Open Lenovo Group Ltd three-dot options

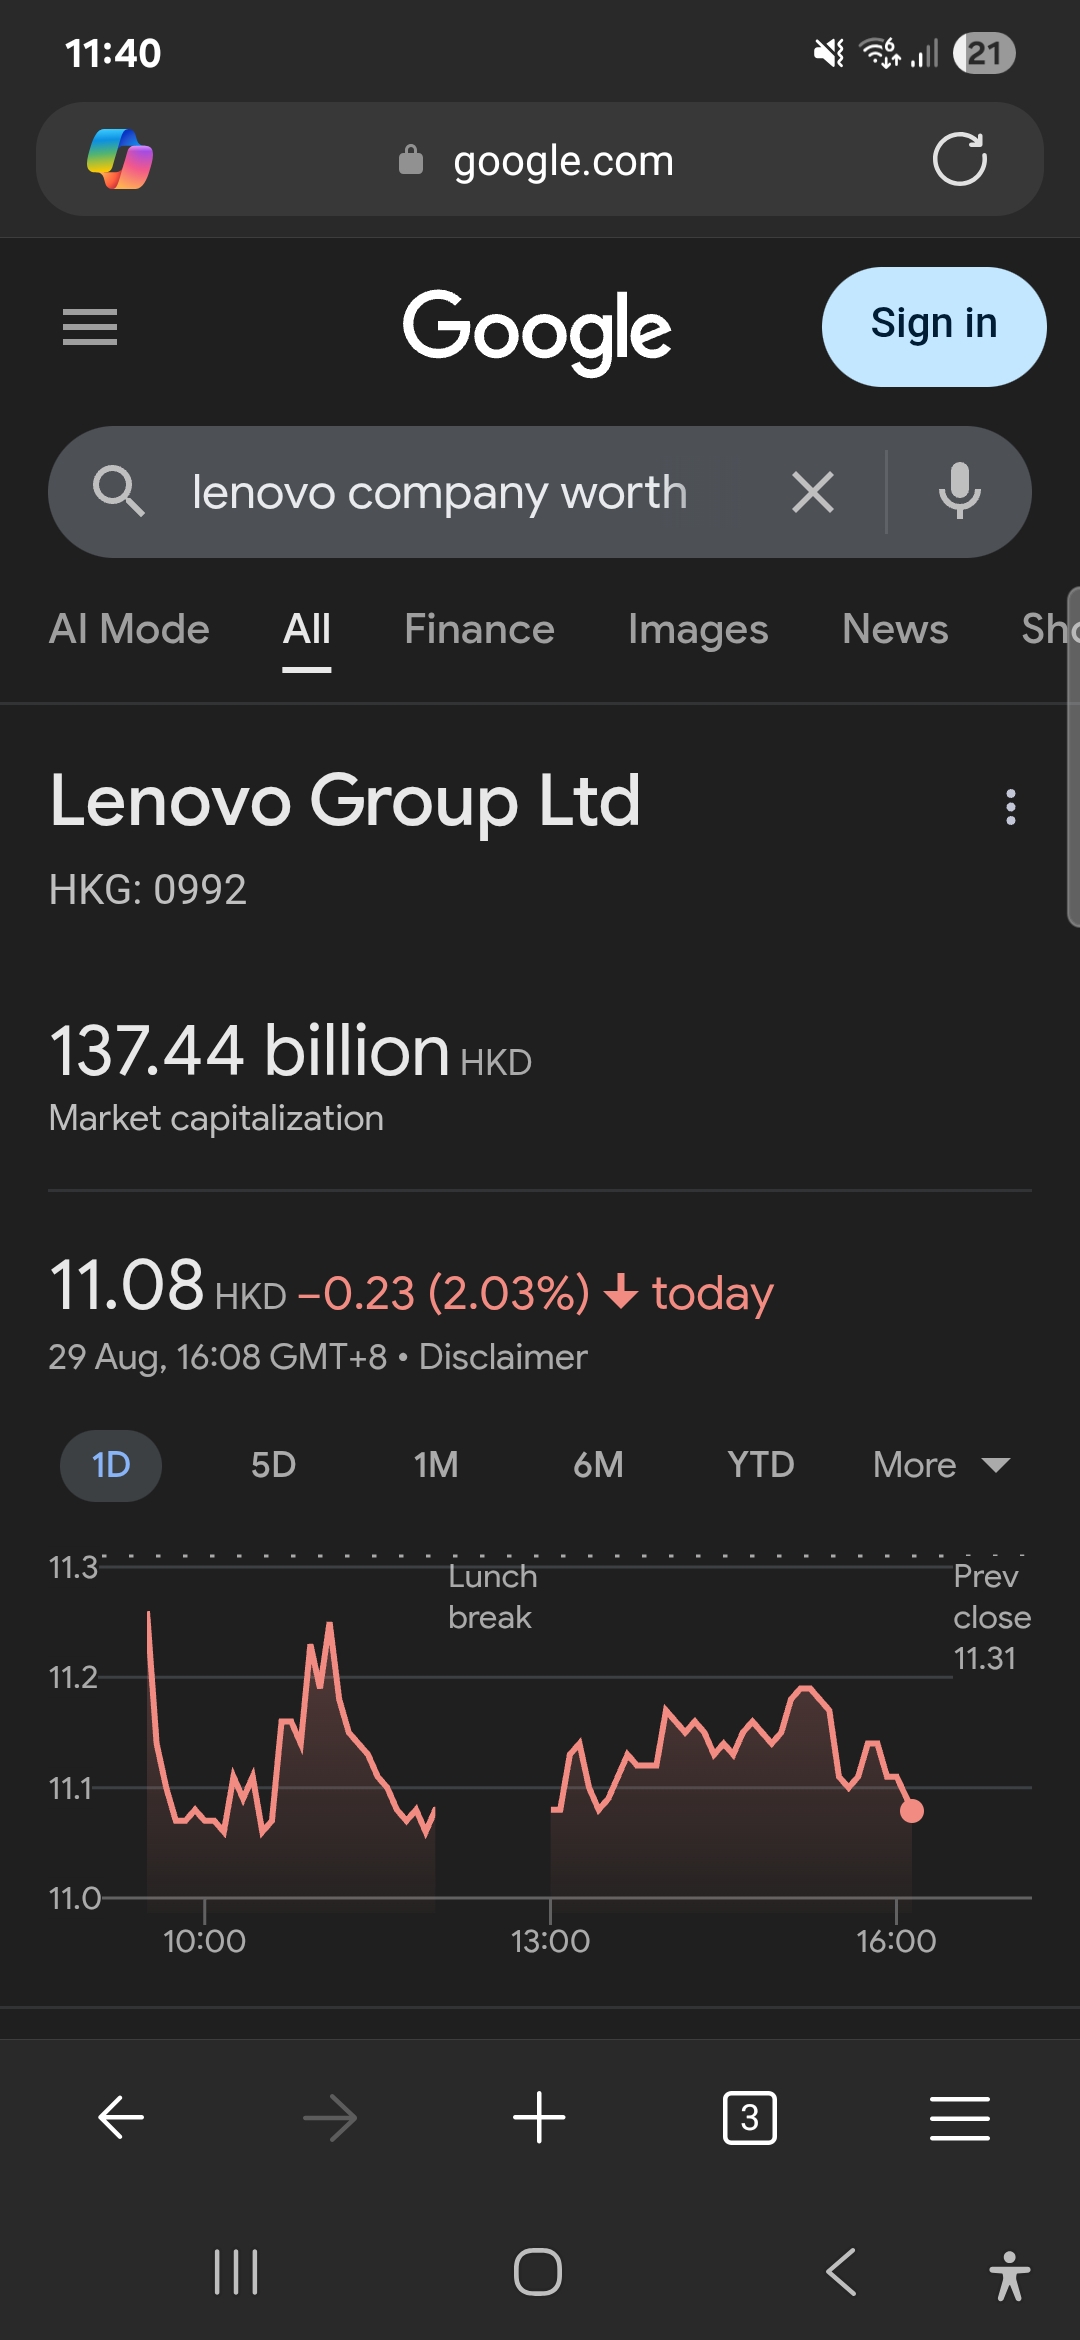coord(1011,807)
